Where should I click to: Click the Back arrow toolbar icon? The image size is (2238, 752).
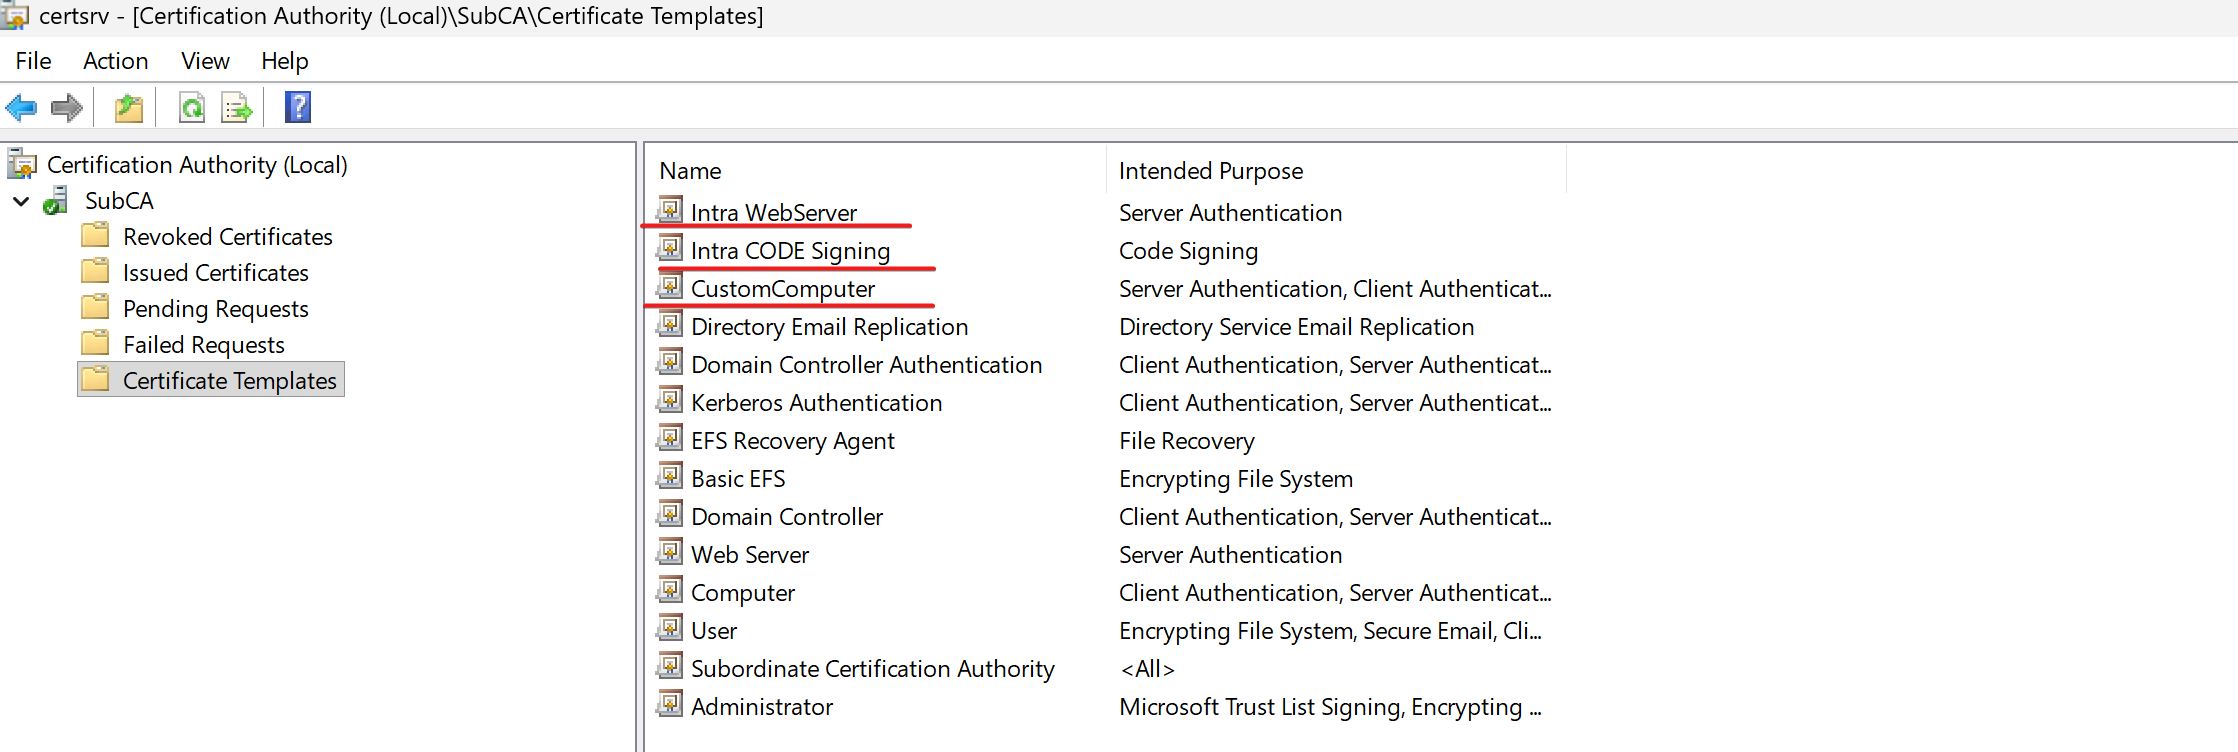(21, 107)
